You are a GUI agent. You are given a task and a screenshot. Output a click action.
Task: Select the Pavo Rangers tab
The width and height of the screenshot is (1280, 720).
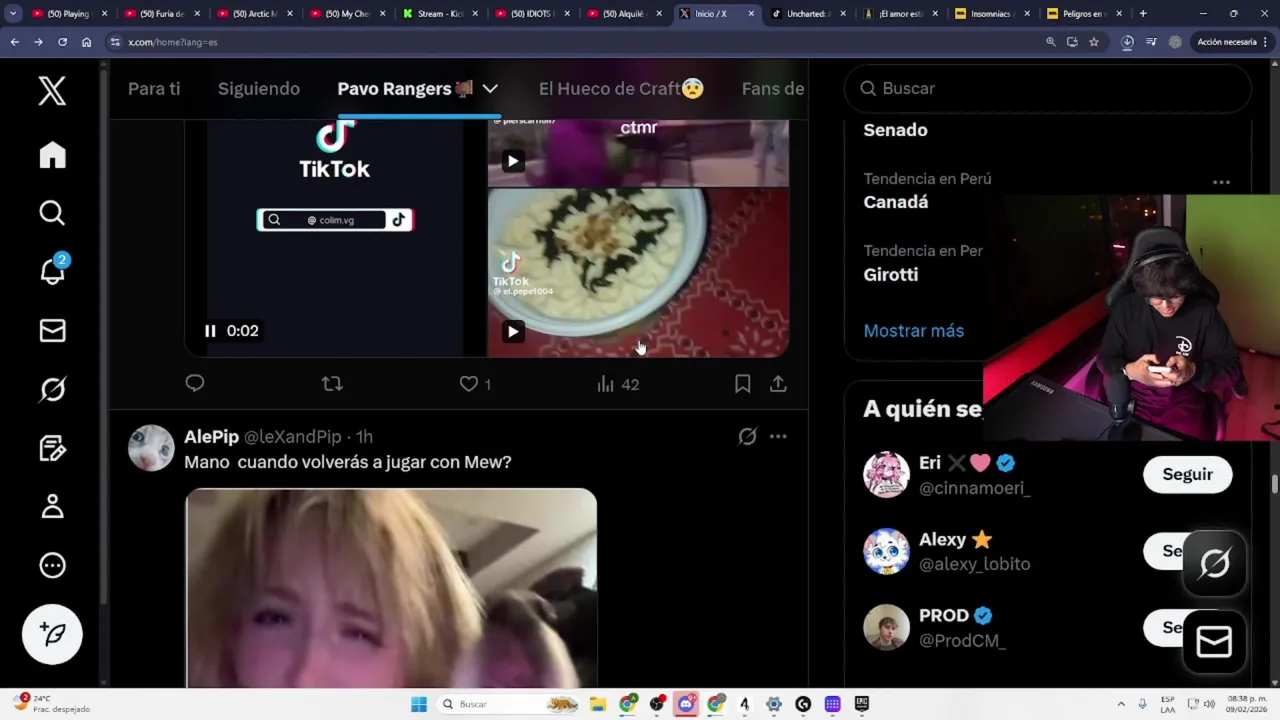coord(405,88)
